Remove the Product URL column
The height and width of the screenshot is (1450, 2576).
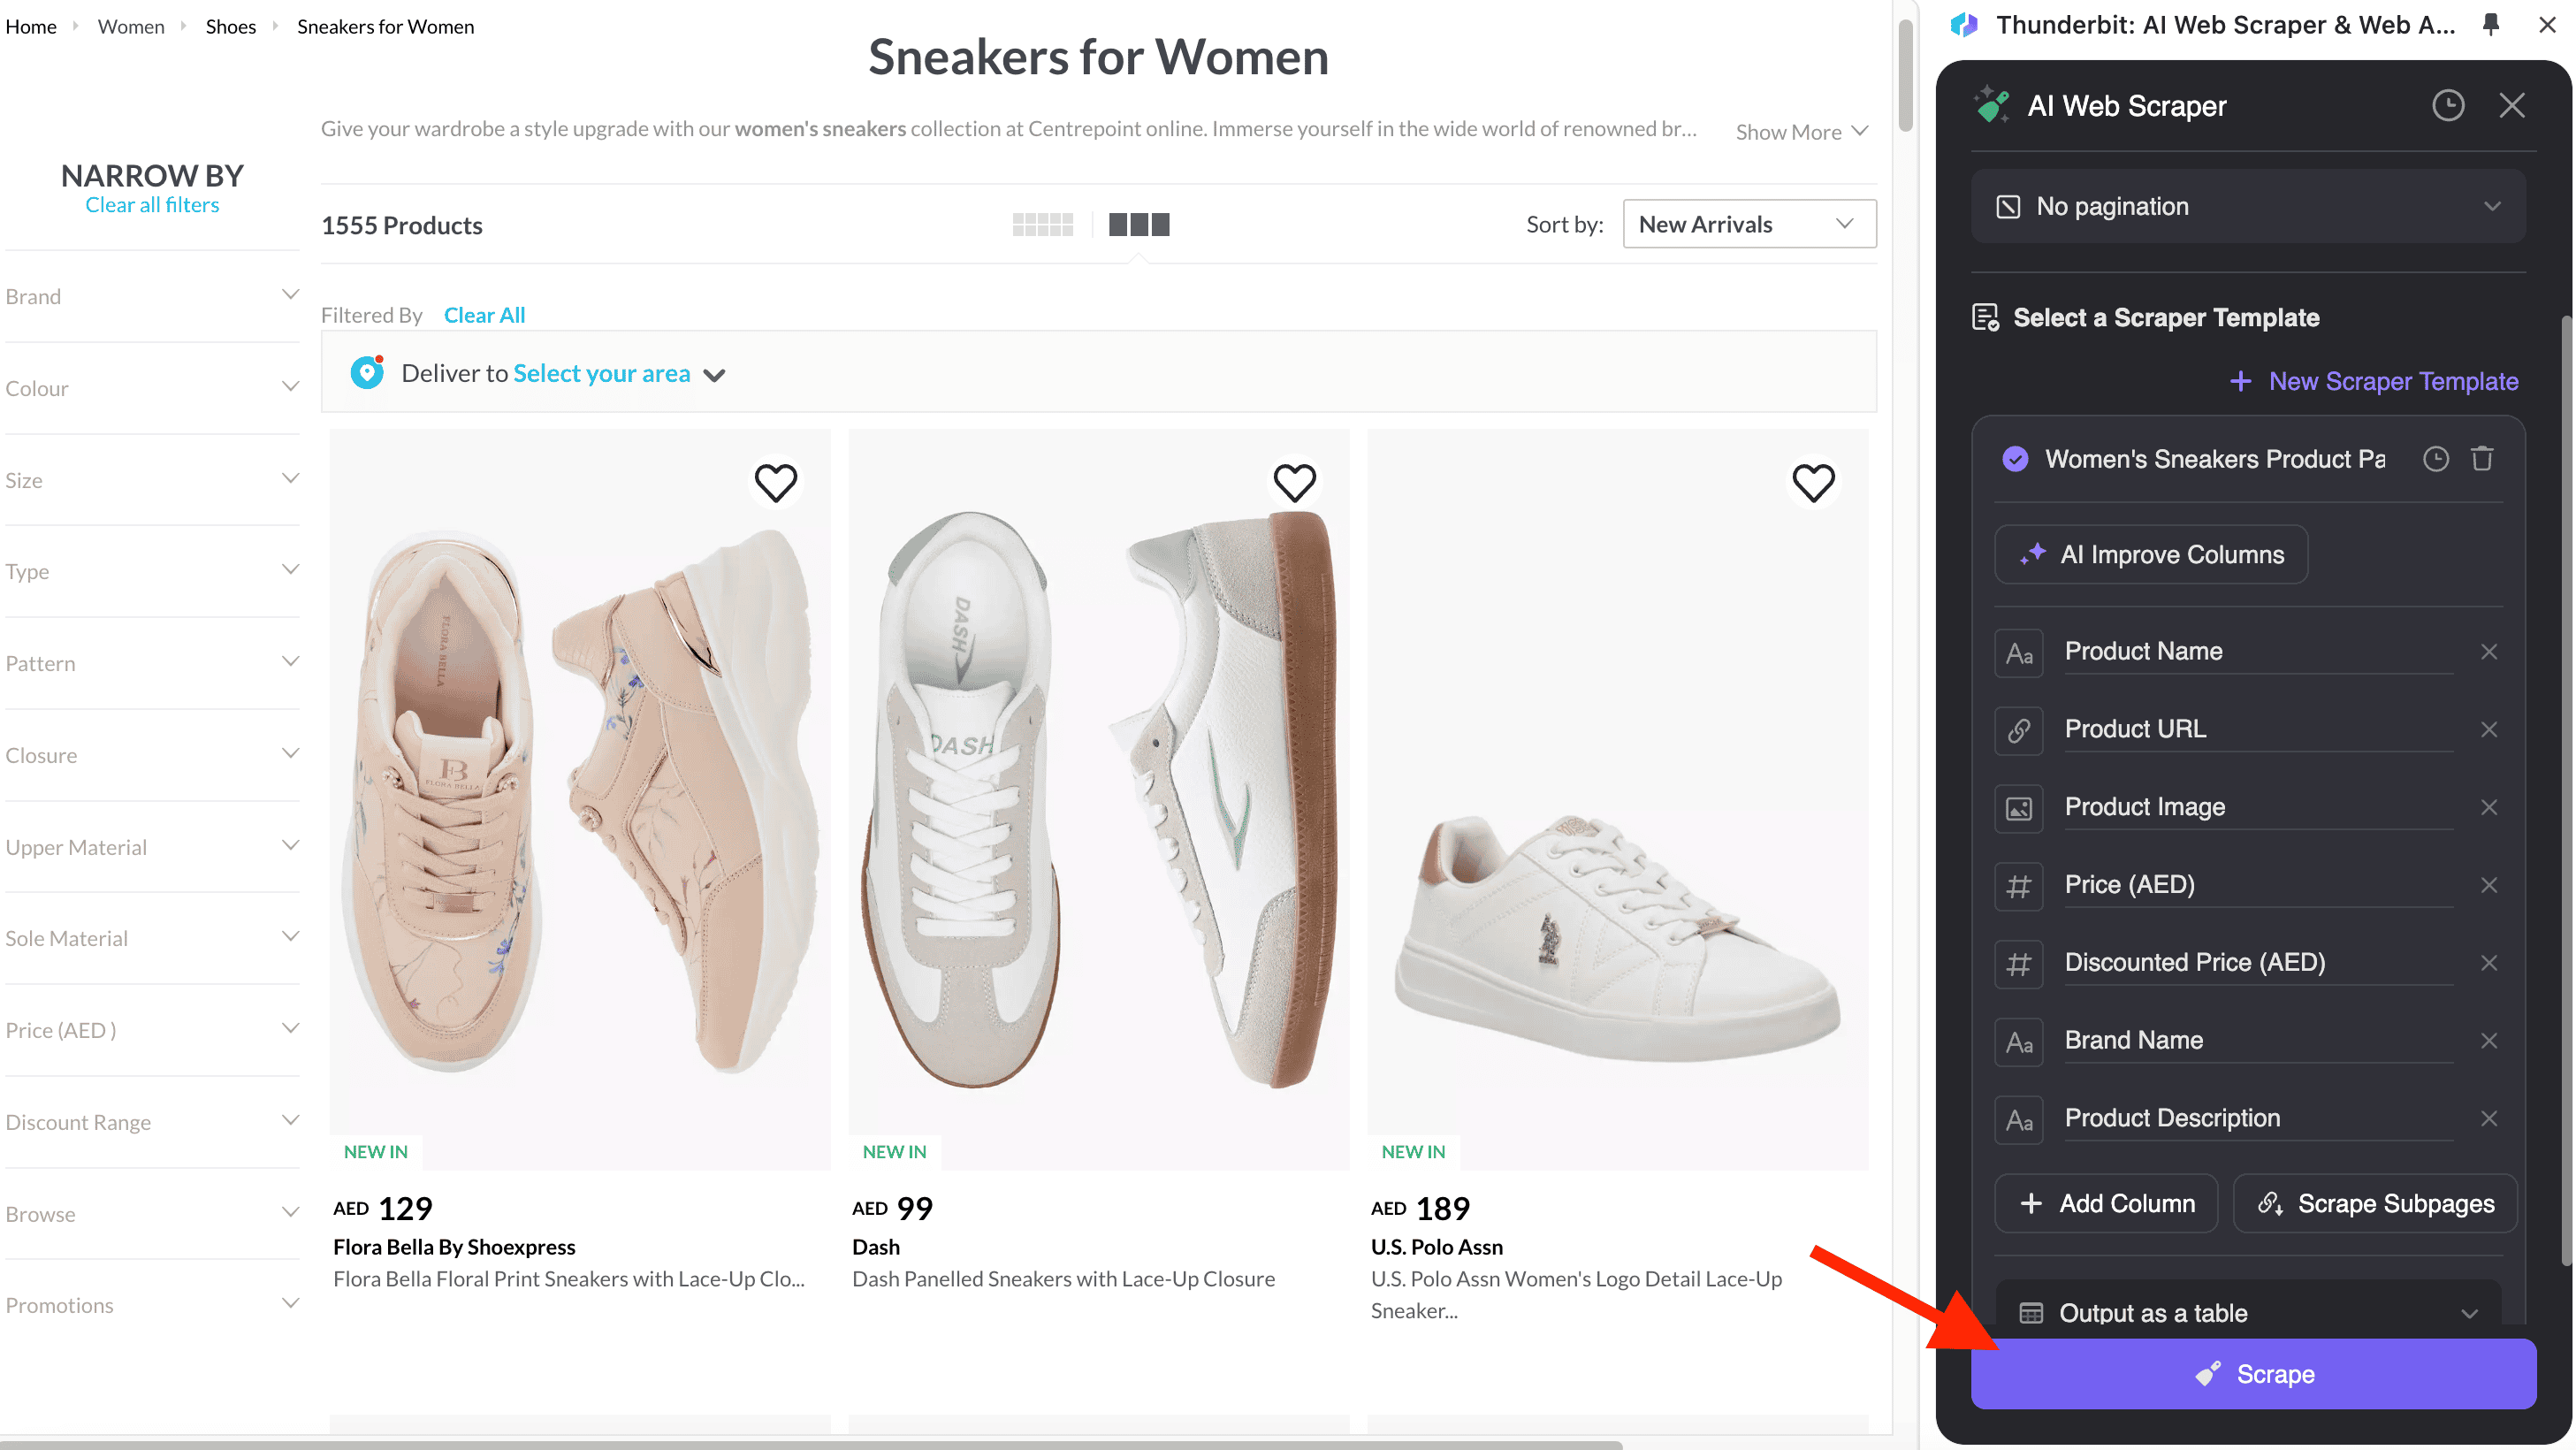pos(2489,730)
